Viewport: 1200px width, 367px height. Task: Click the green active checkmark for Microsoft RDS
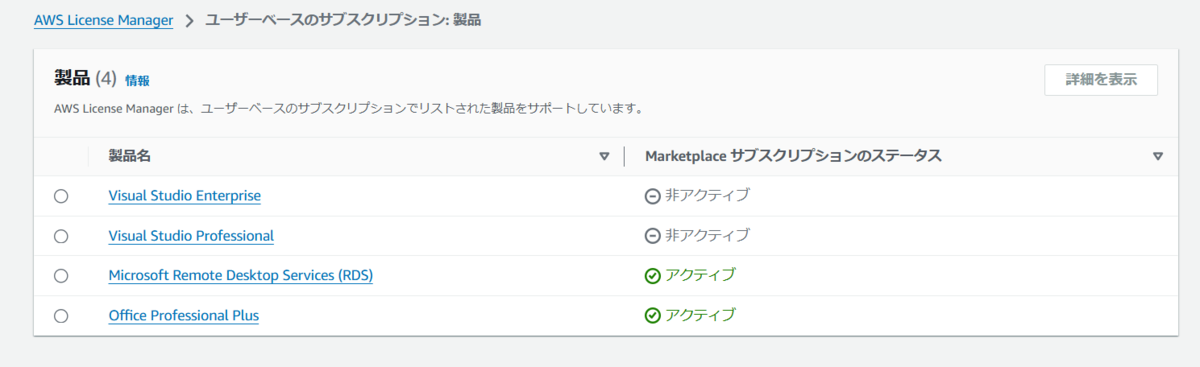coord(653,276)
